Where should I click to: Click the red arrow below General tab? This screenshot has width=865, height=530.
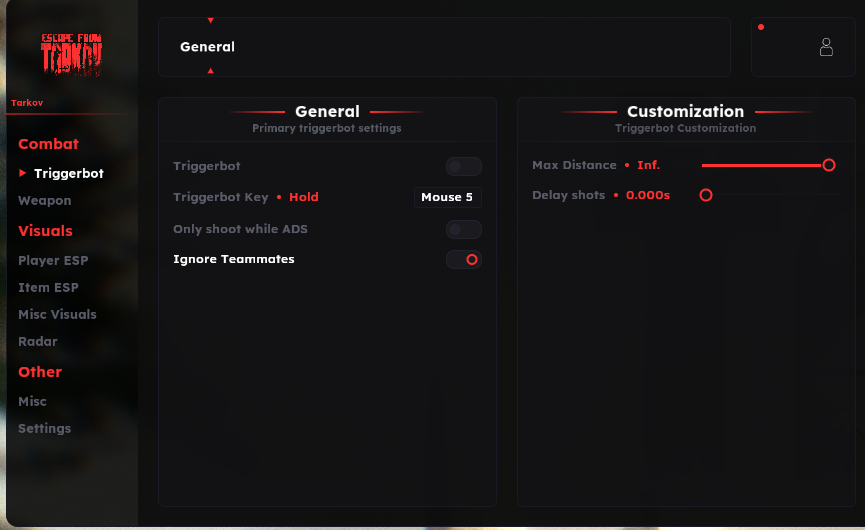(210, 71)
